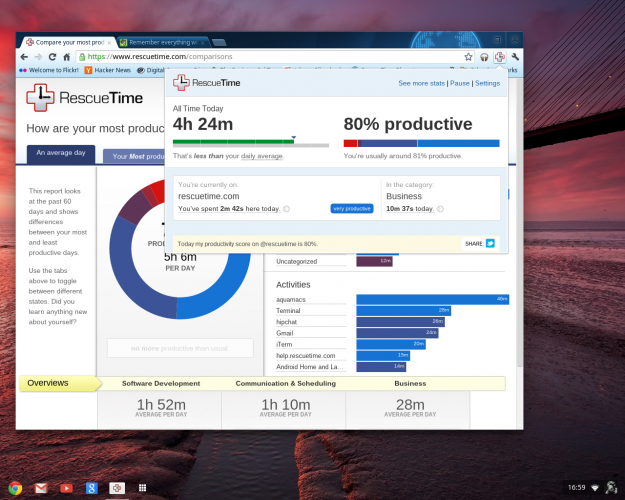
Task: Open Hacker News bookmark
Action: (108, 70)
